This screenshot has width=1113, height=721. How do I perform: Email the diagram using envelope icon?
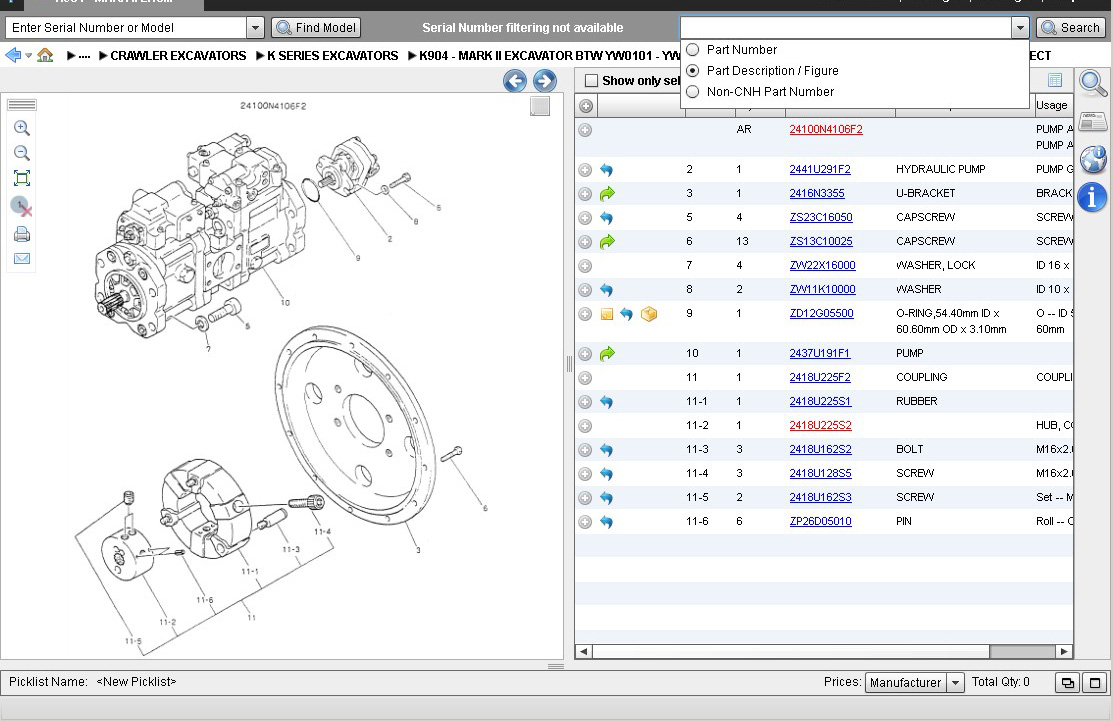21,259
